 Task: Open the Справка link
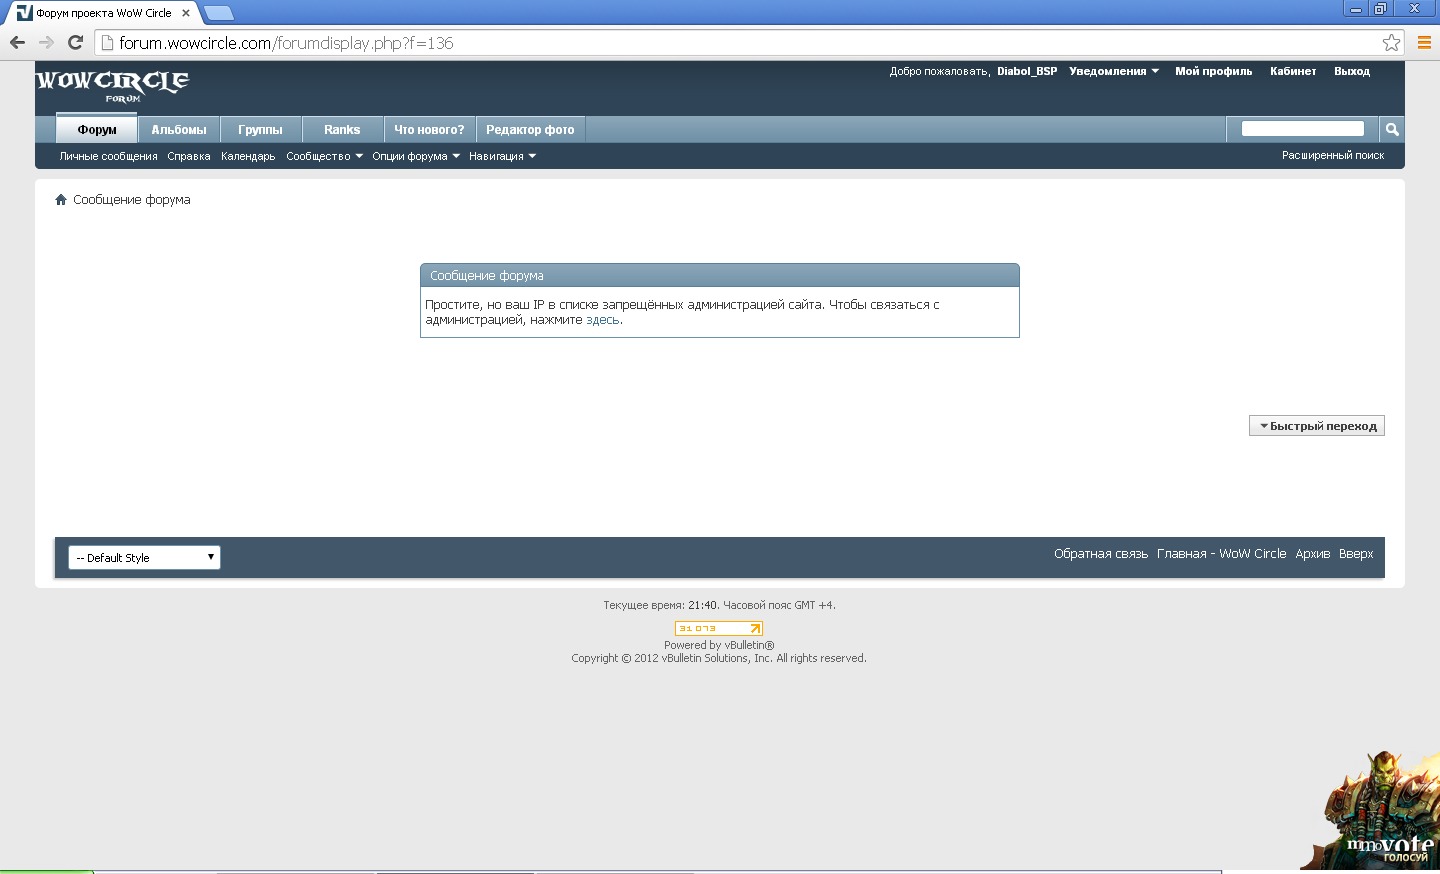click(x=189, y=156)
